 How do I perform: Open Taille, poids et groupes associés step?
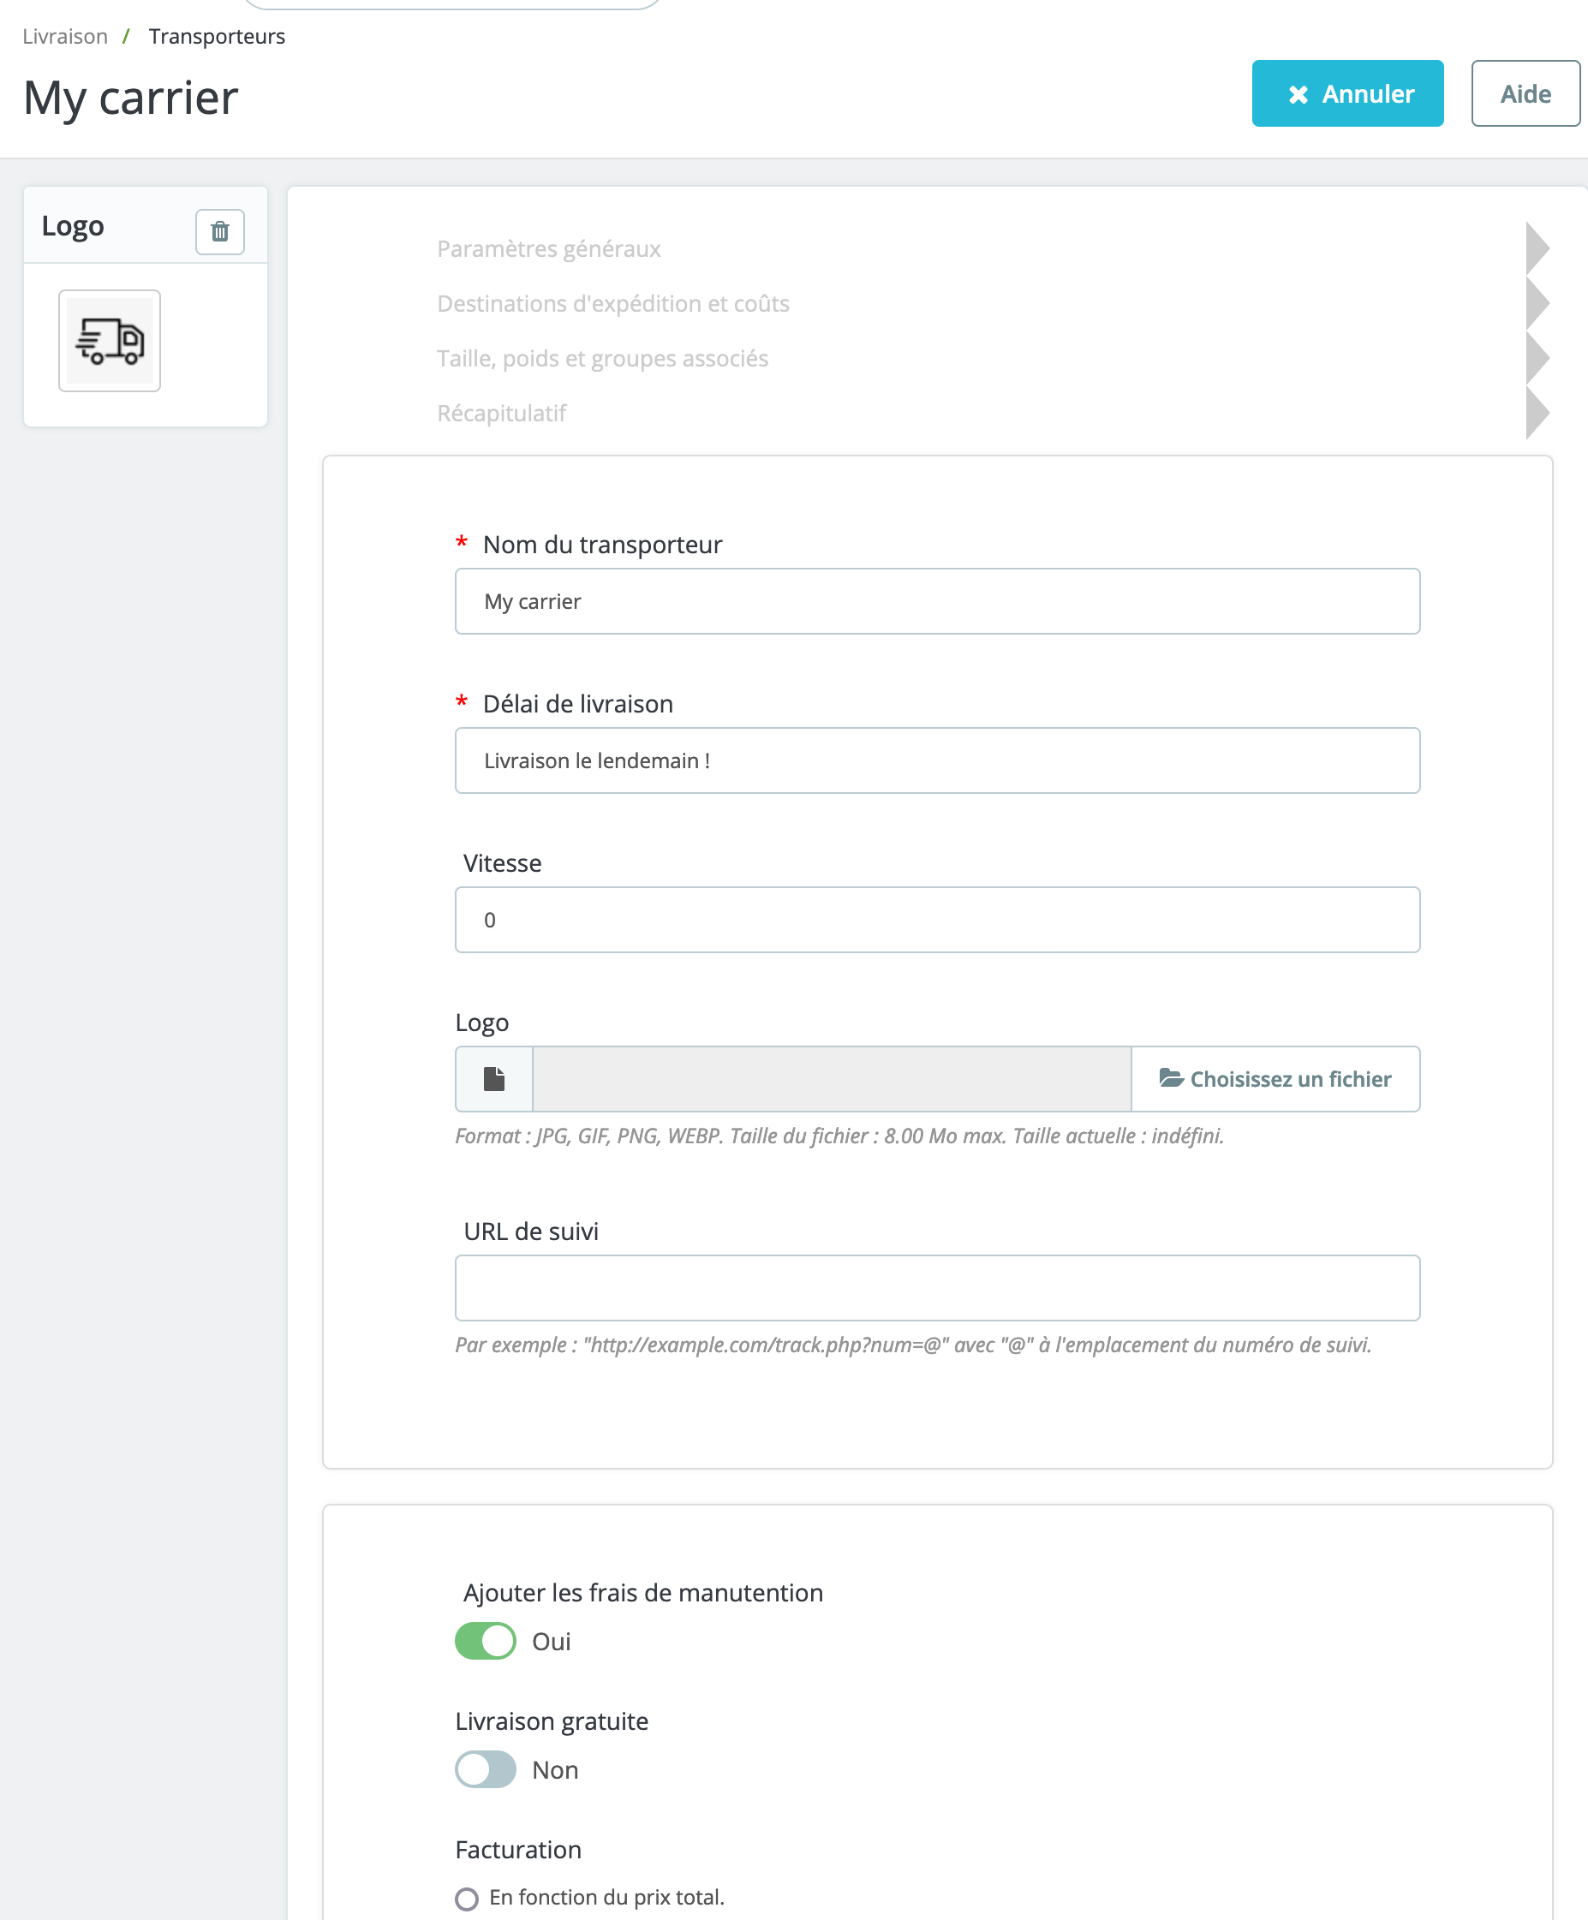602,359
